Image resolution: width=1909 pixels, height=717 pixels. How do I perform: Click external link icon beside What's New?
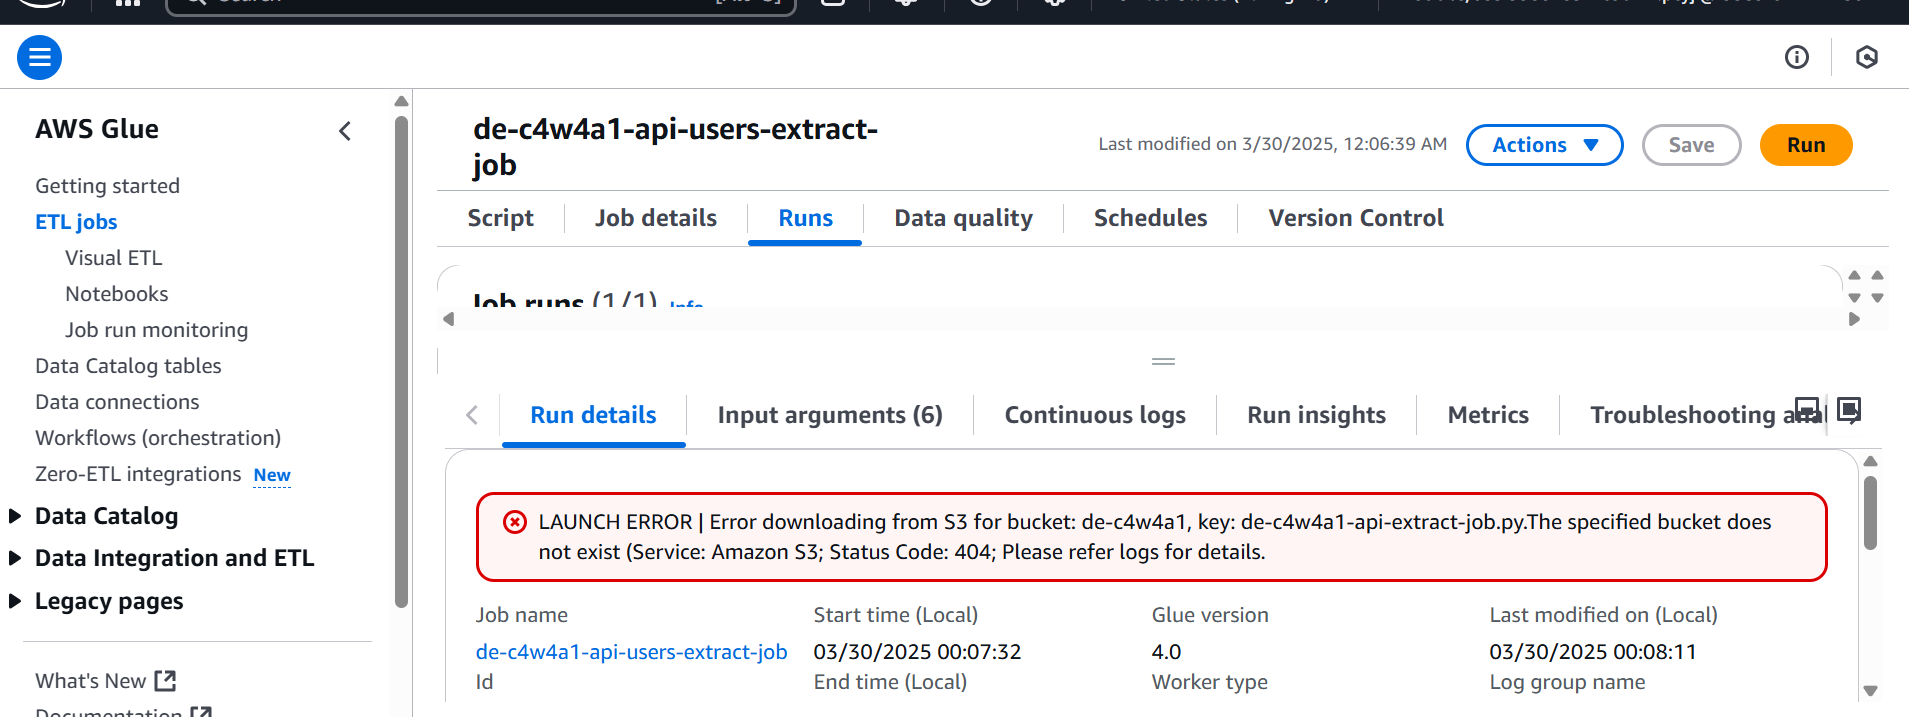point(166,681)
